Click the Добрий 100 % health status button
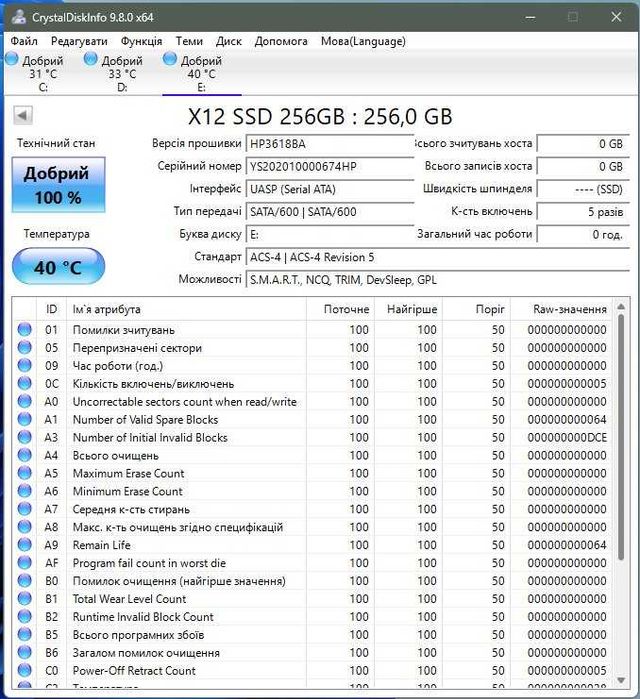640x699 pixels. [x=58, y=185]
